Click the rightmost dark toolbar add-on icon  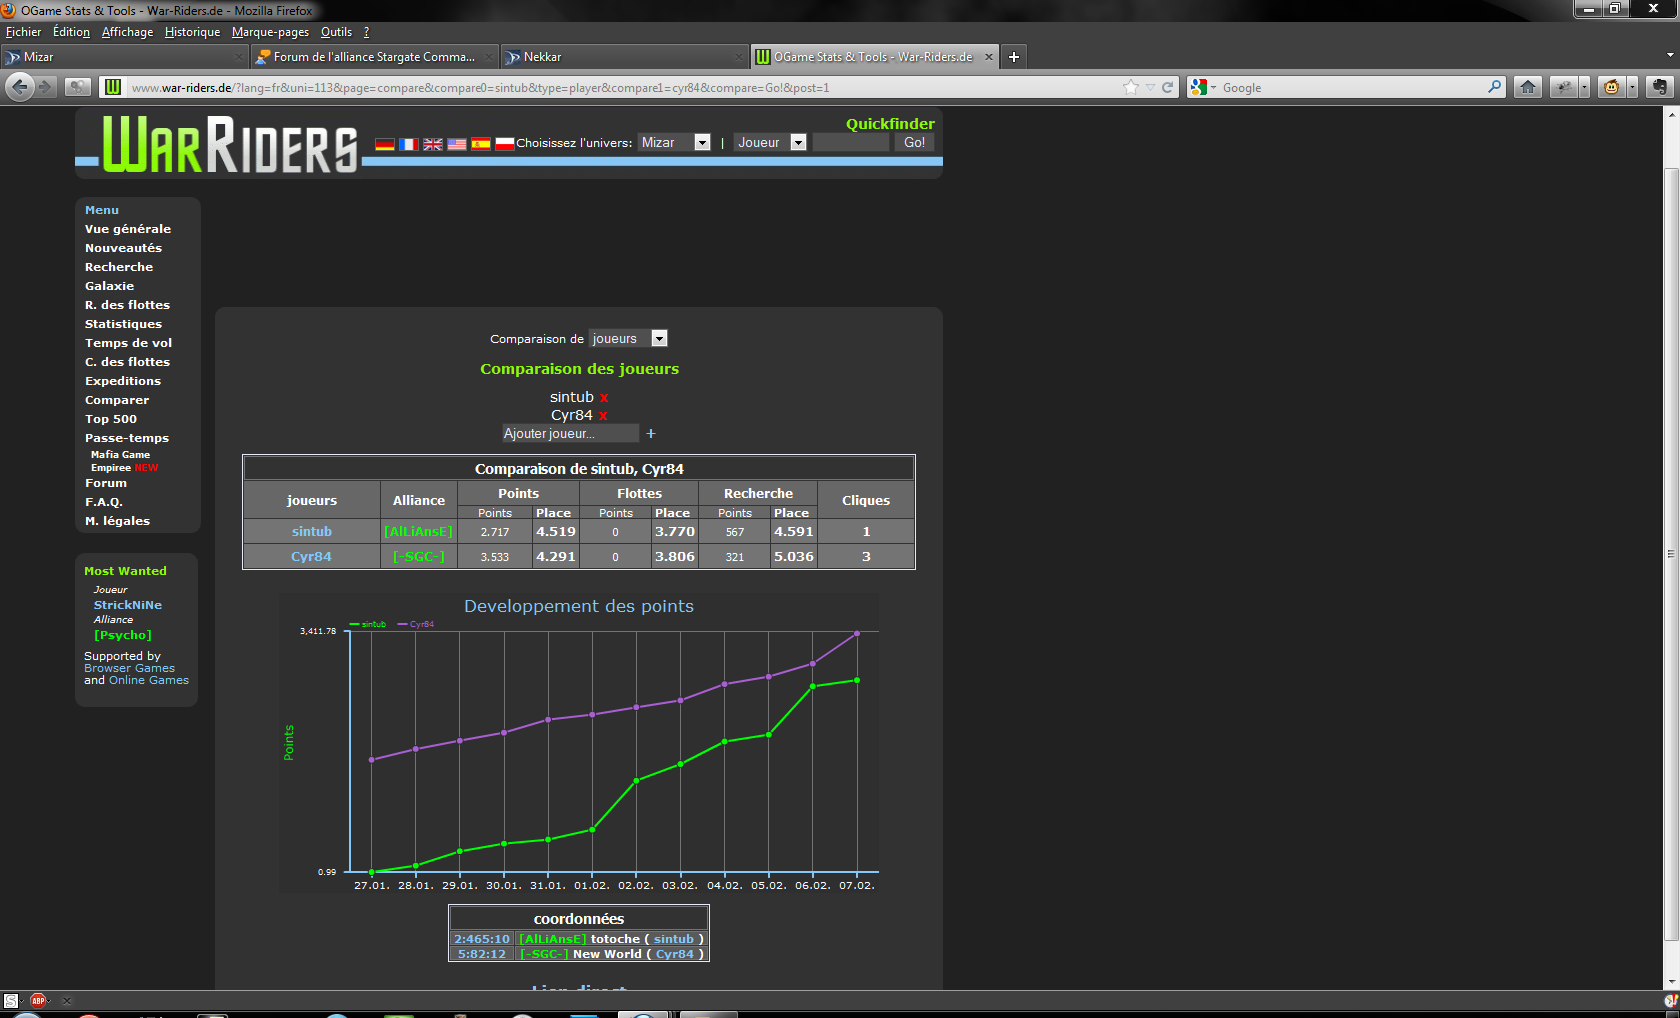click(1660, 87)
